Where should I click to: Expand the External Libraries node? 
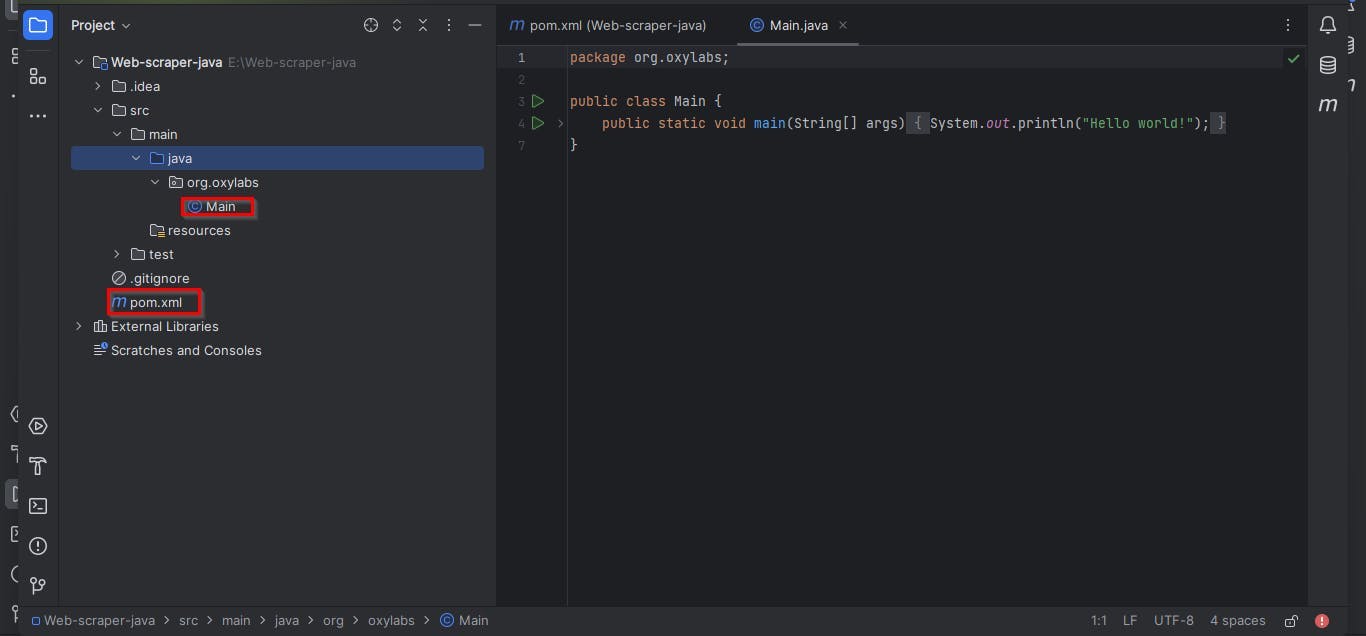point(79,326)
